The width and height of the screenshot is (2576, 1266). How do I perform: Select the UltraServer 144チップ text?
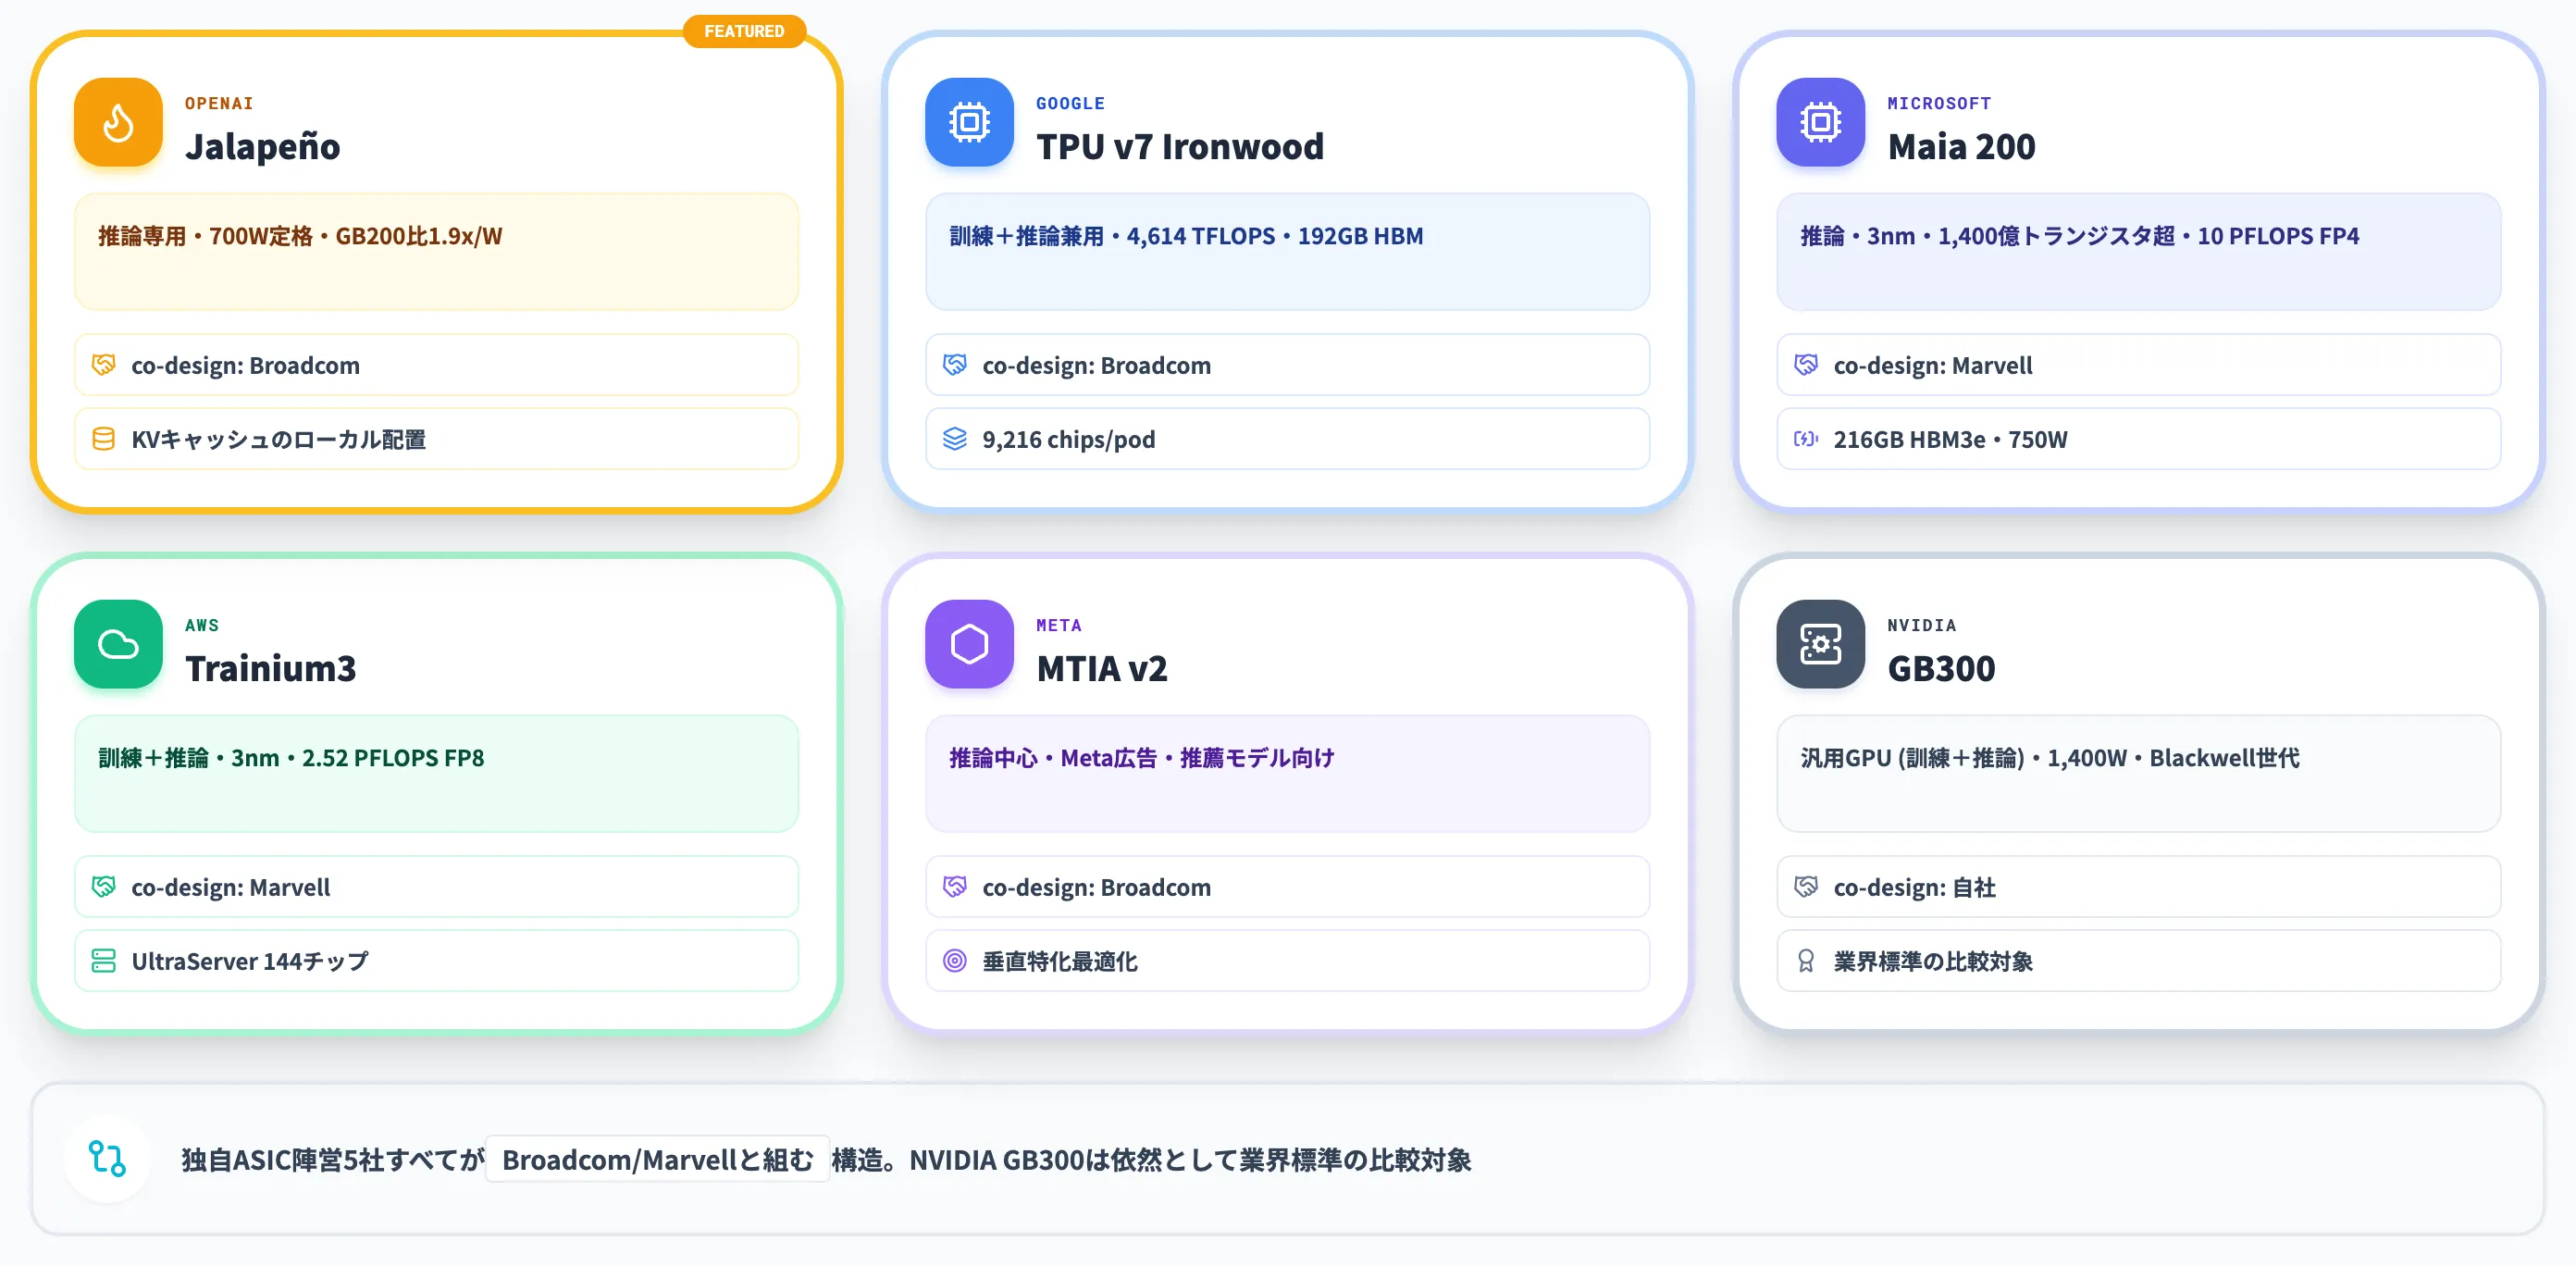[250, 961]
